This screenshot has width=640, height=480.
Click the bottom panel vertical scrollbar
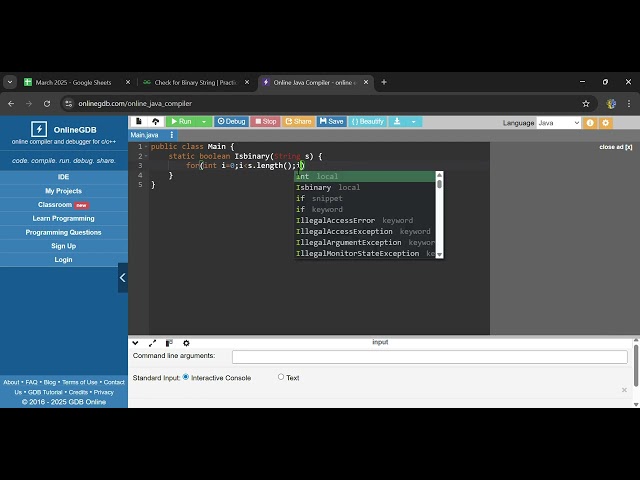[x=636, y=365]
